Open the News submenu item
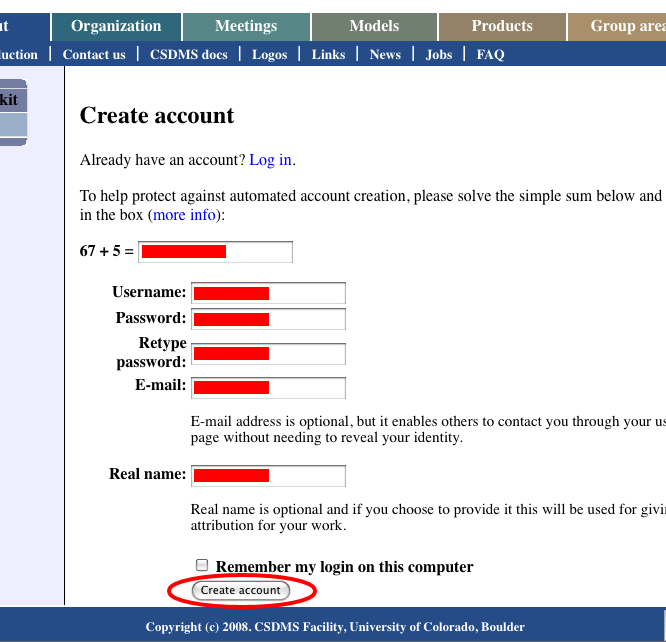666x642 pixels. (385, 55)
